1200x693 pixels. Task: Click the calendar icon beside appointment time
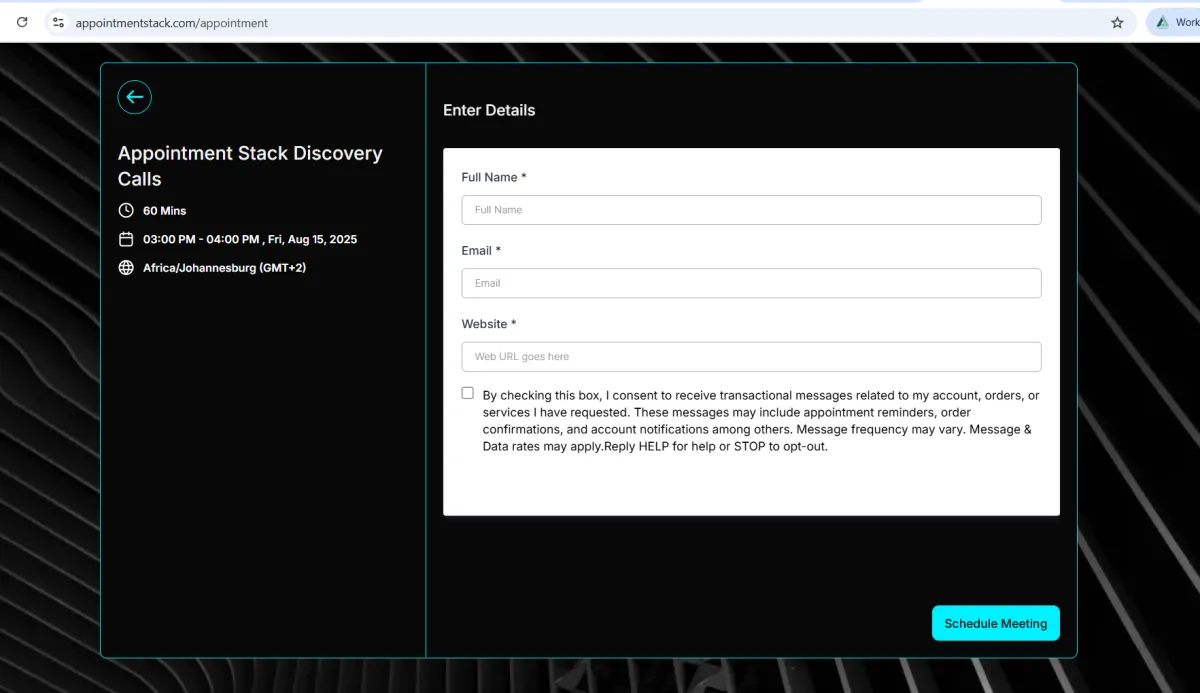[126, 239]
